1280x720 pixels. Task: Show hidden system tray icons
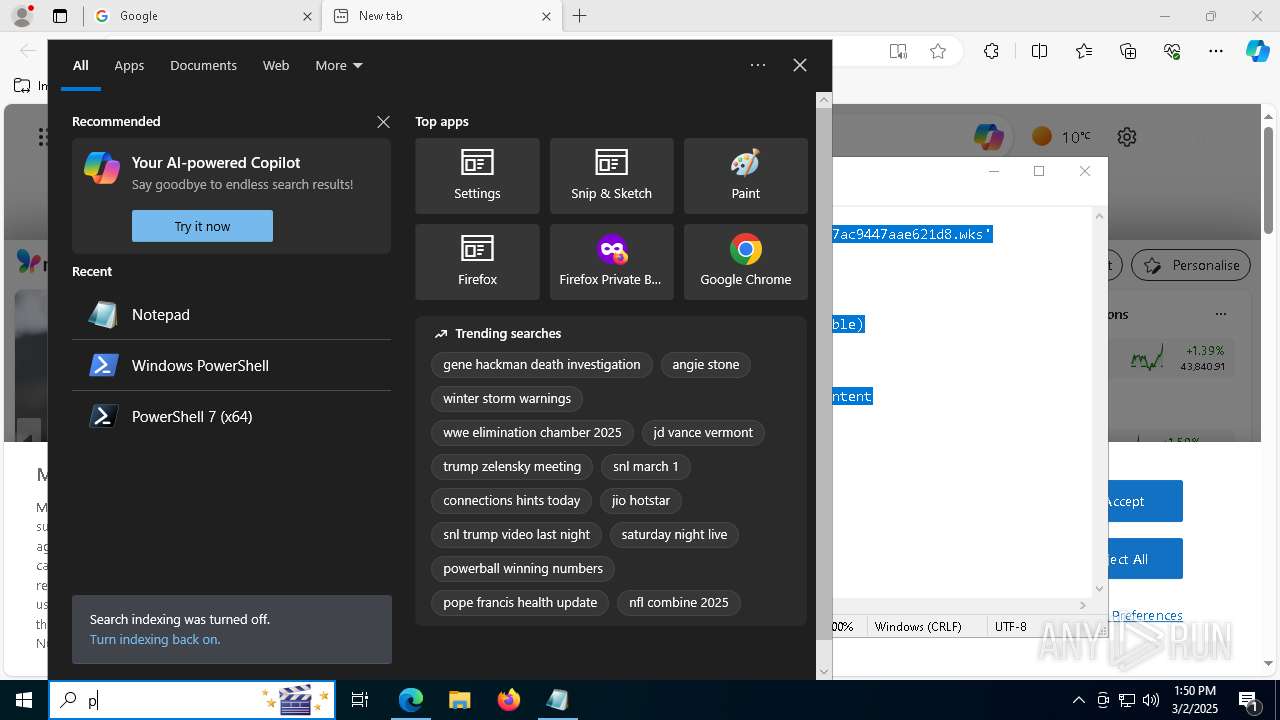coord(1078,700)
